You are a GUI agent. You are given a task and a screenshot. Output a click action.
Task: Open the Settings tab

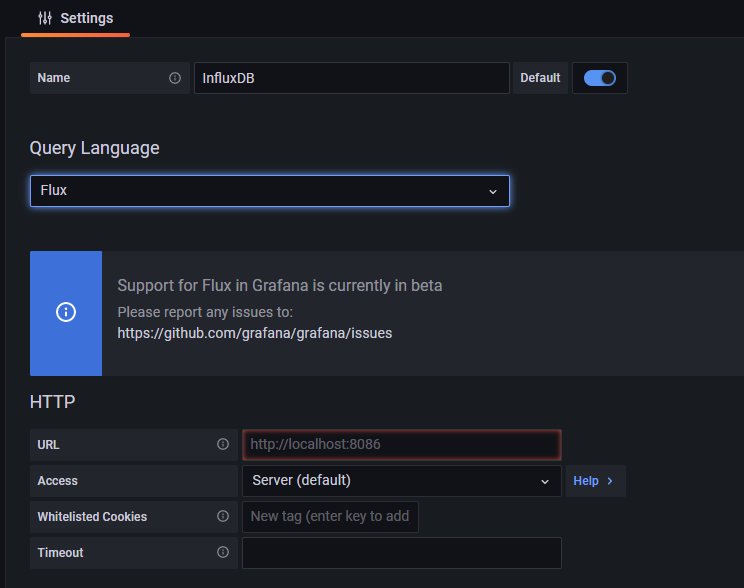pyautogui.click(x=75, y=18)
